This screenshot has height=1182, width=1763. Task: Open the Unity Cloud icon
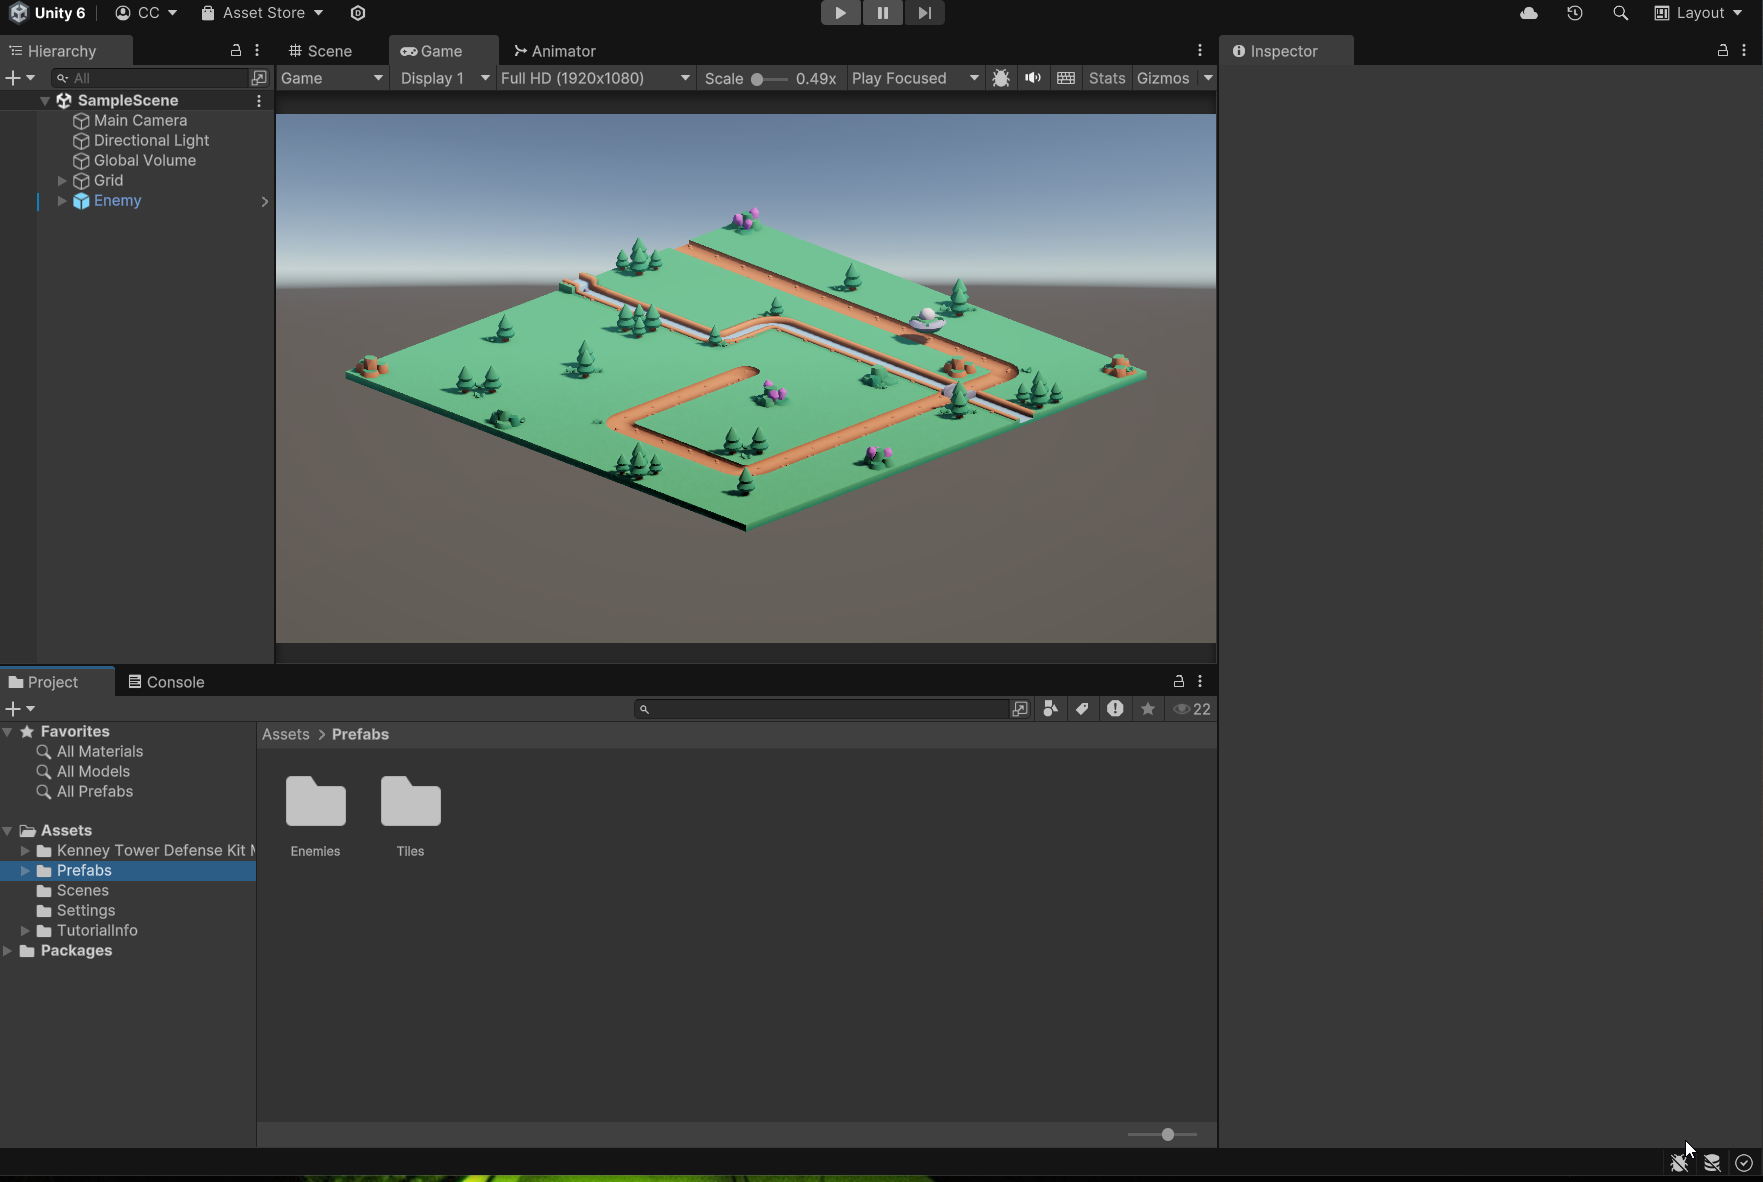click(1528, 13)
